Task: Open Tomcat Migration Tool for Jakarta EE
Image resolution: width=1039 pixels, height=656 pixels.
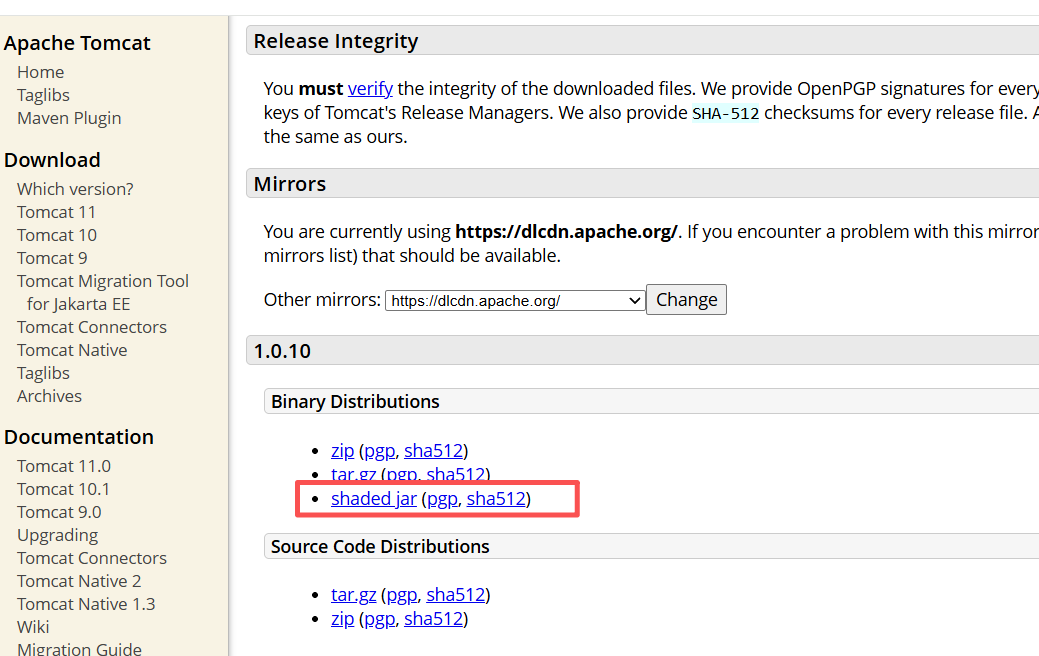Action: [x=102, y=281]
